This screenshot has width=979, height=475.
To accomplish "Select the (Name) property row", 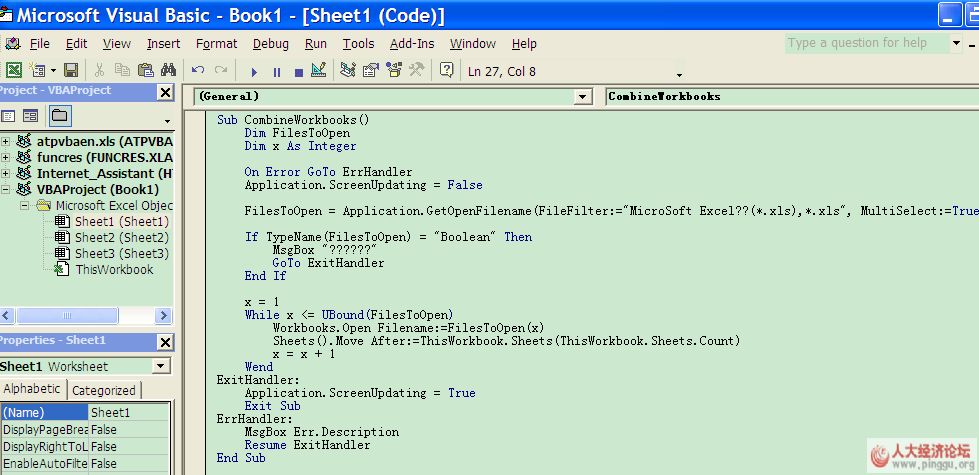I will click(84, 413).
